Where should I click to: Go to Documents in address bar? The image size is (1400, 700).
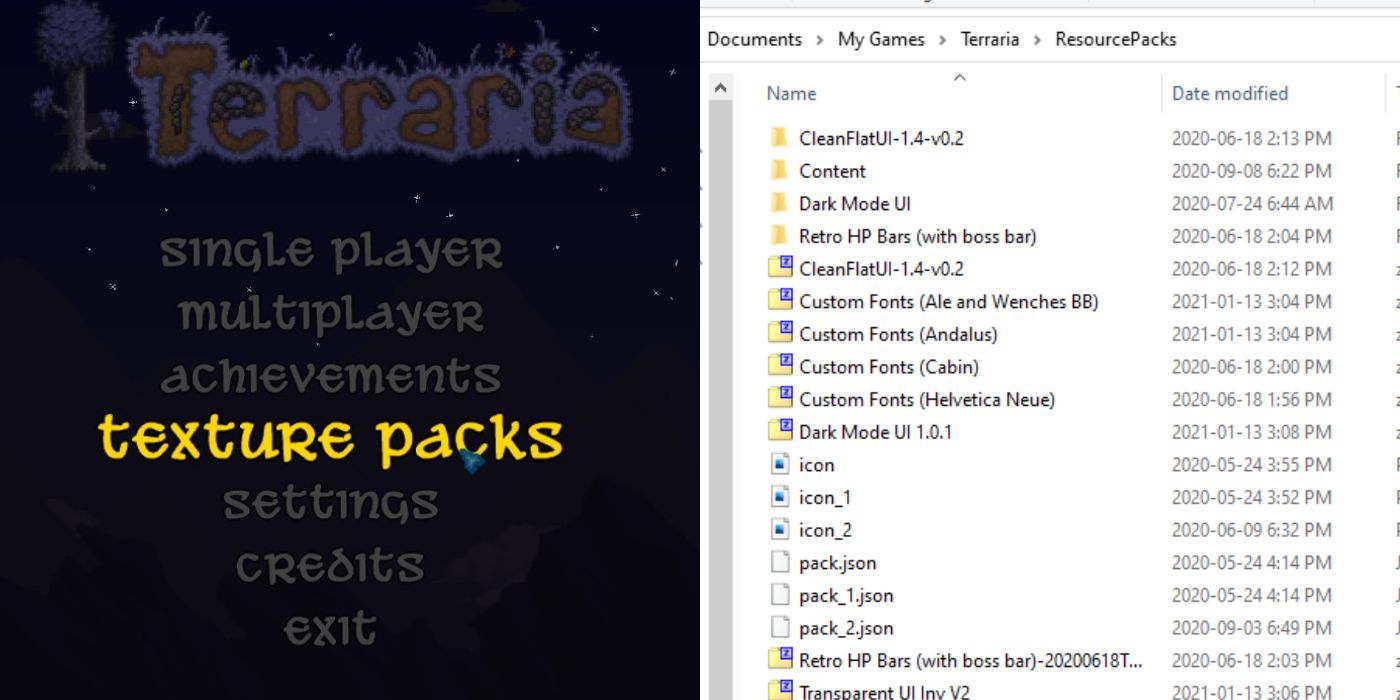coord(755,39)
